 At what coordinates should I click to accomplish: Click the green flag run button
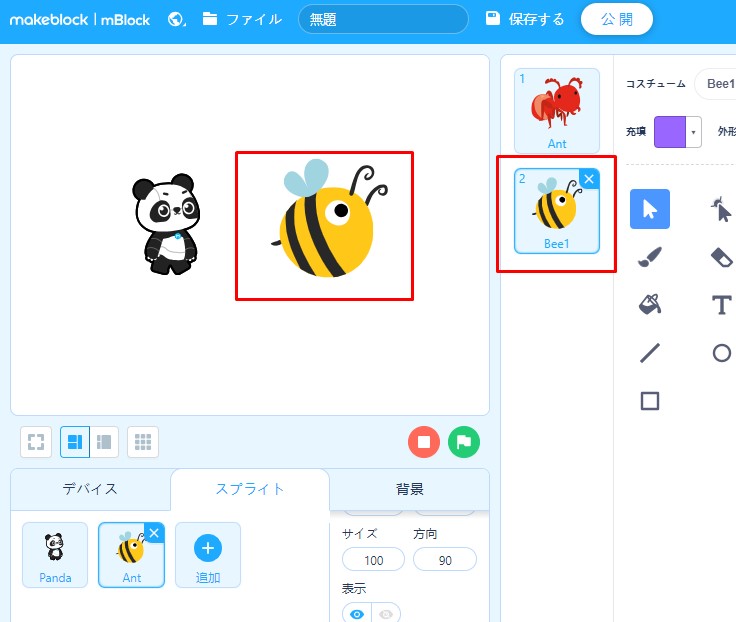pos(464,442)
